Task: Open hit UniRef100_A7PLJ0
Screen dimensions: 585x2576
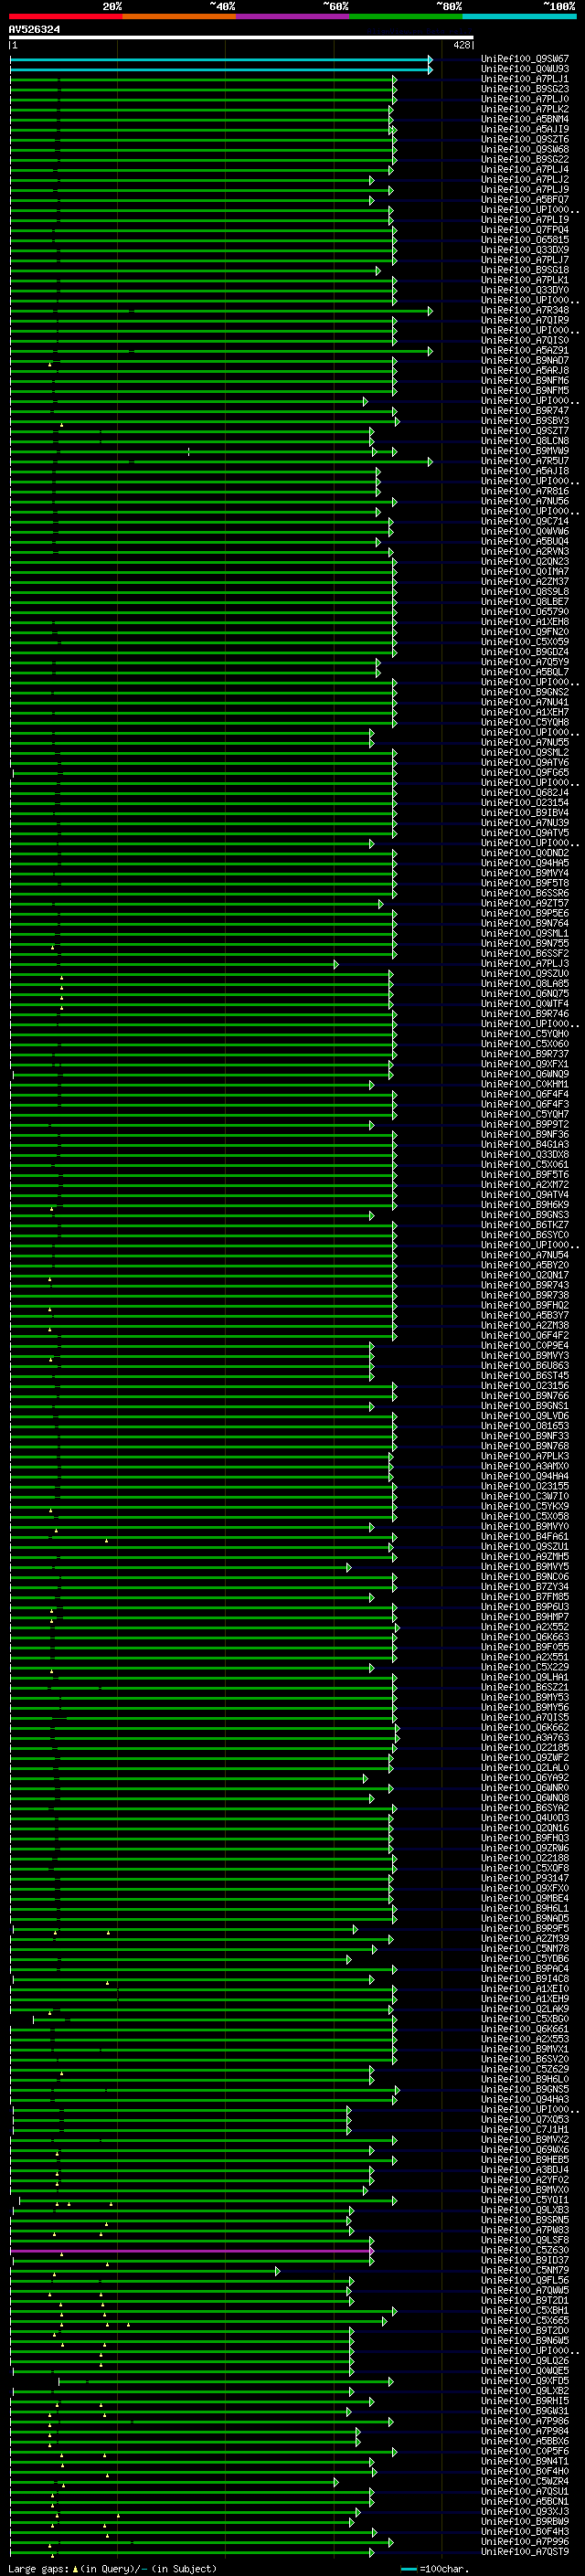Action: click(x=525, y=100)
